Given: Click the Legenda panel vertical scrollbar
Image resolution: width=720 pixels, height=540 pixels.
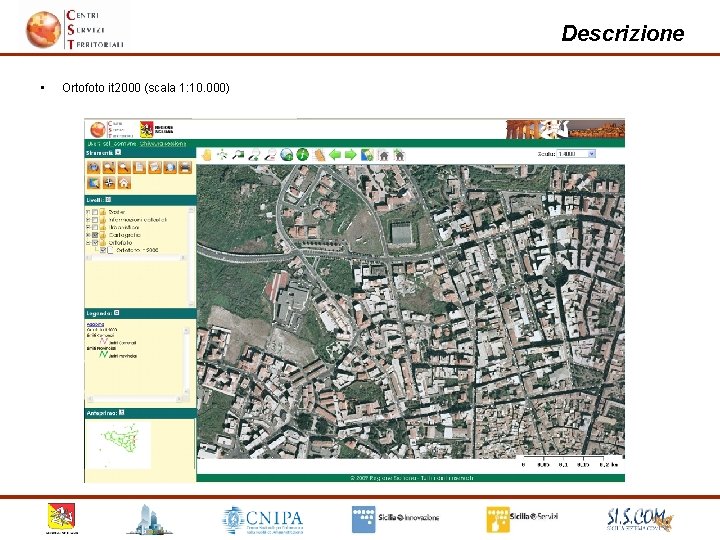Looking at the screenshot, I should pos(186,361).
